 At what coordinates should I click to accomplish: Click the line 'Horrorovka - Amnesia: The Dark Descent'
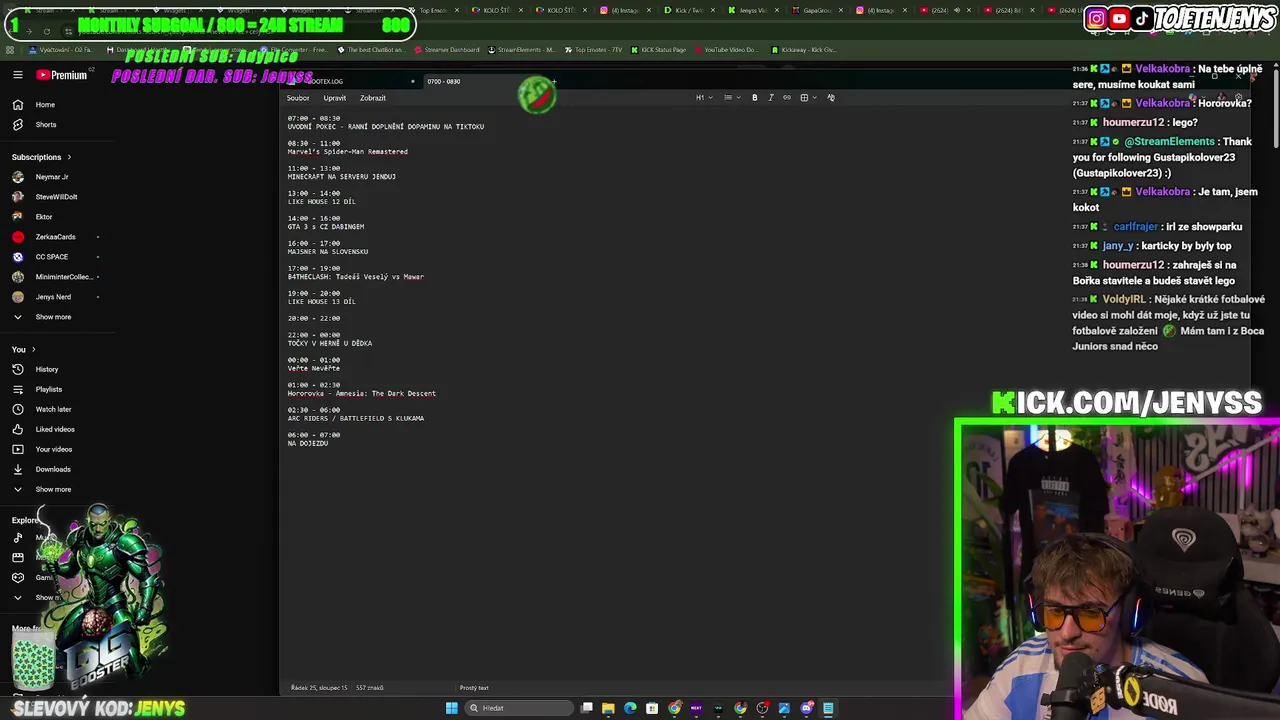point(361,393)
